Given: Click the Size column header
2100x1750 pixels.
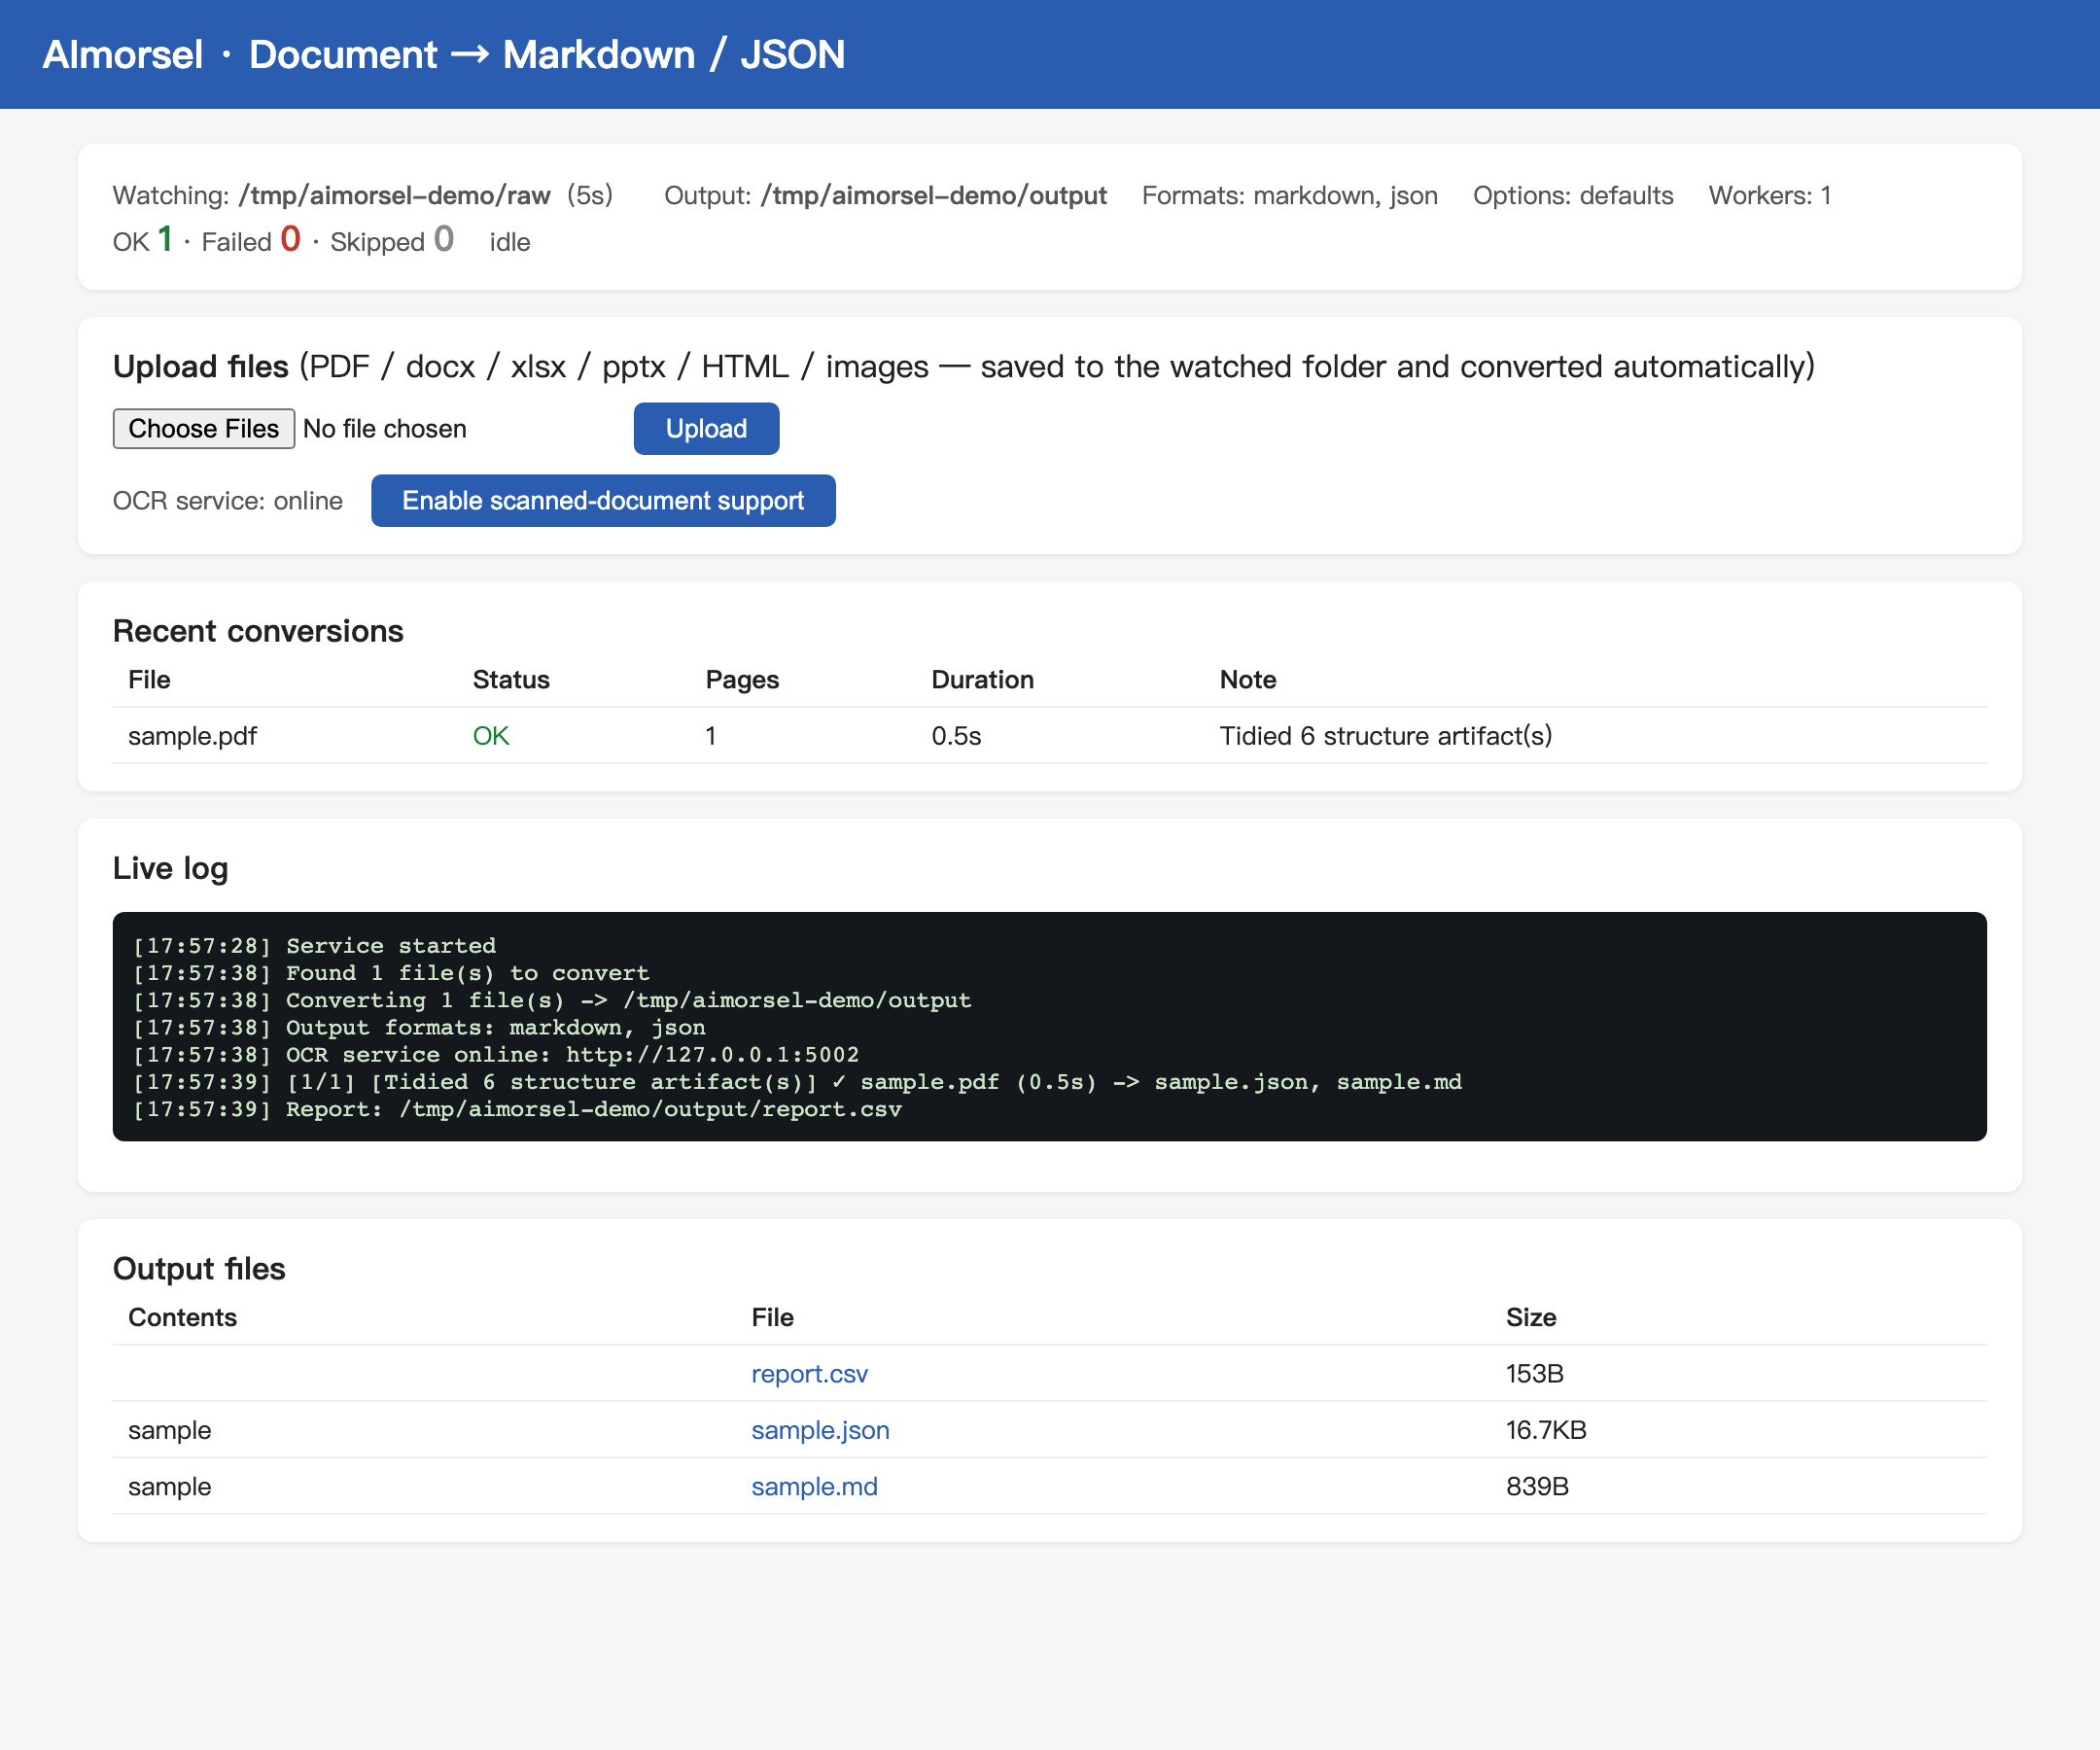Looking at the screenshot, I should [x=1530, y=1318].
